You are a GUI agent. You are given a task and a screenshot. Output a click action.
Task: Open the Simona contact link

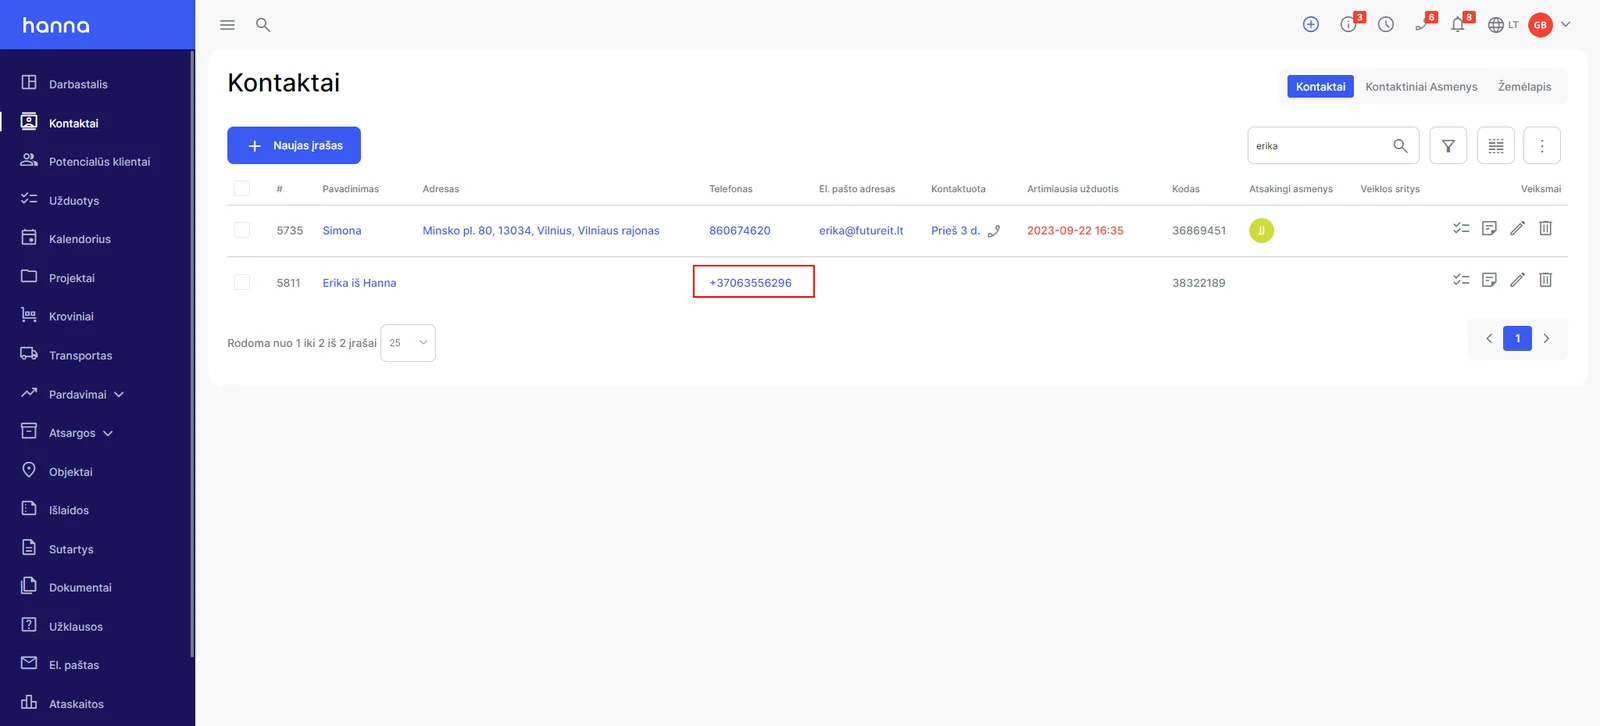tap(342, 231)
